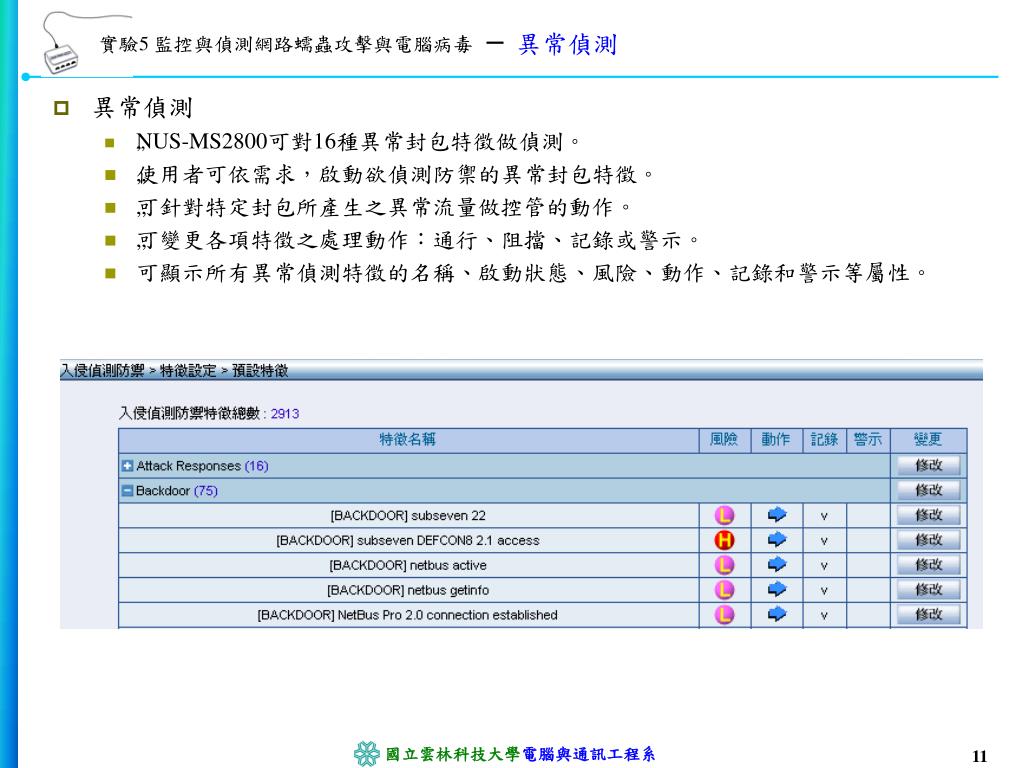Click low-risk L icon for NetBus Pro 2.0
The image size is (1024, 768).
click(724, 615)
